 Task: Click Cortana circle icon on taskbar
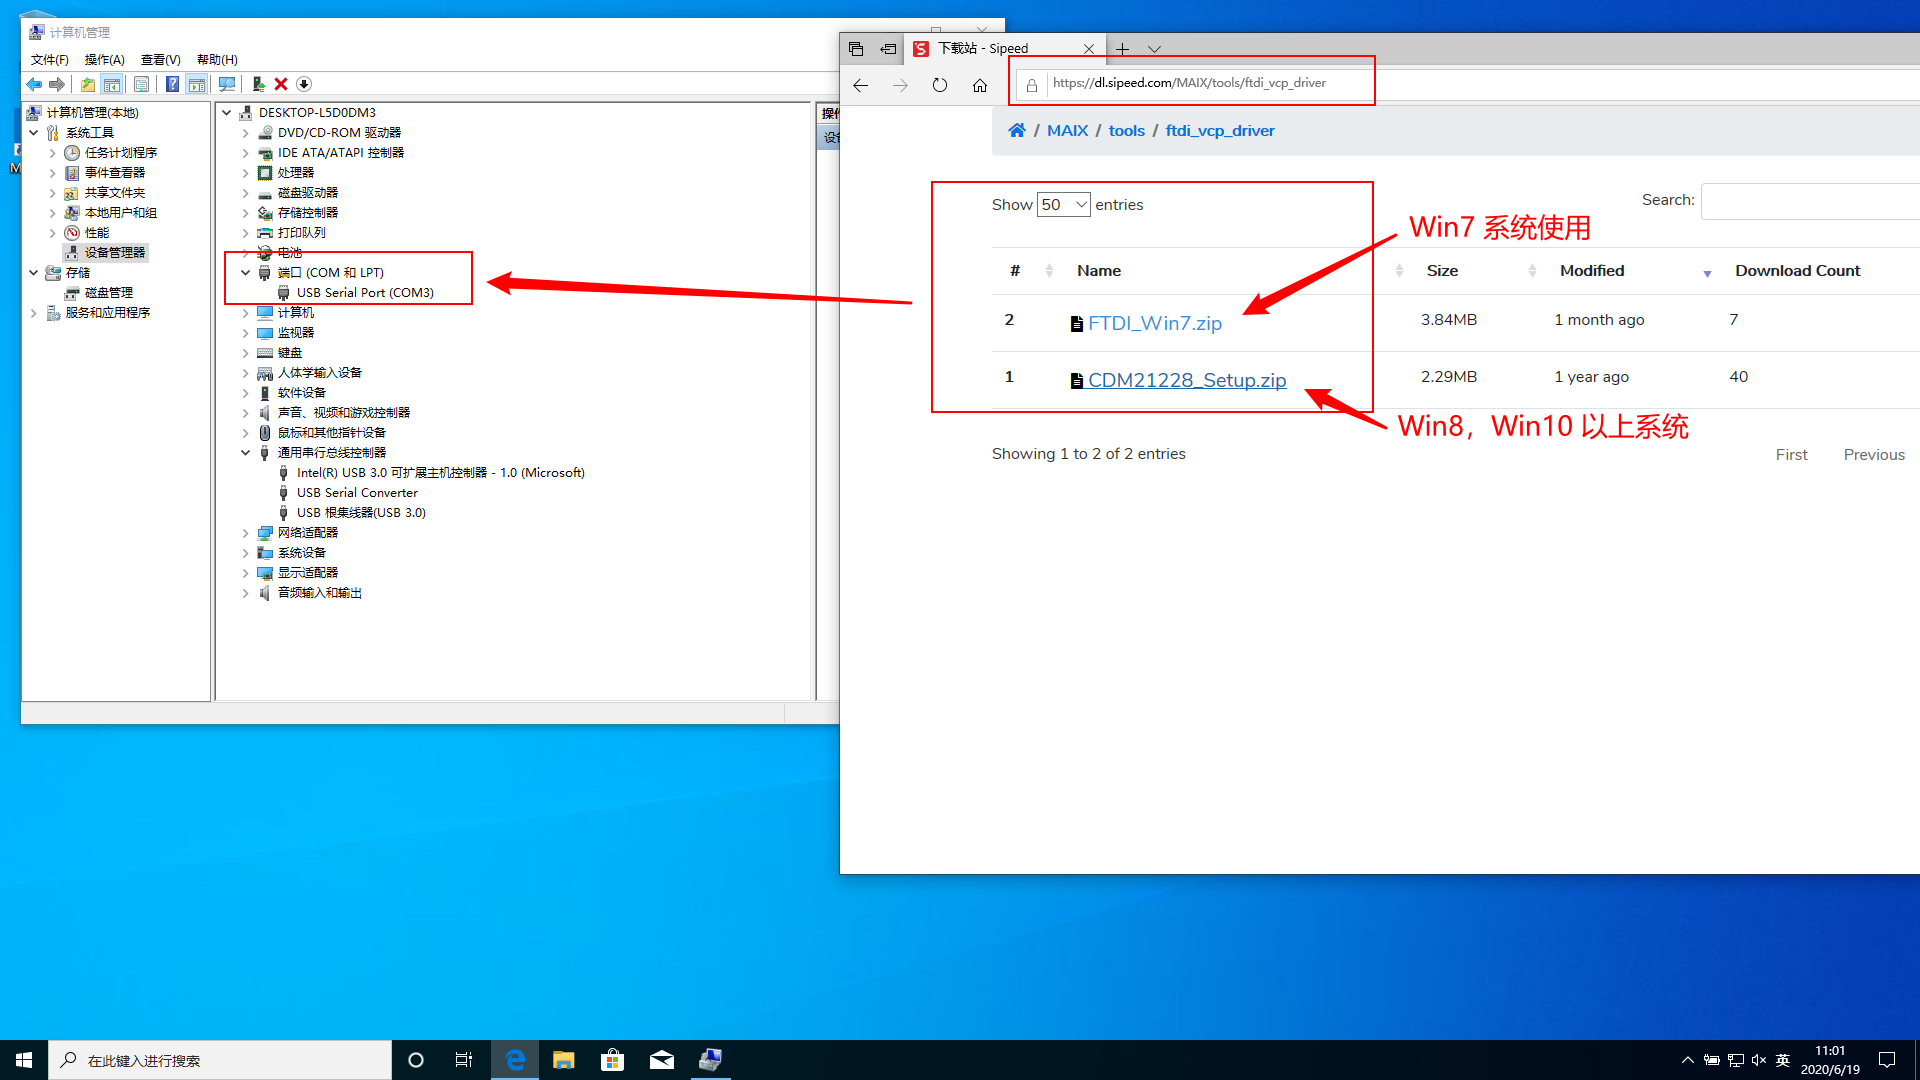pos(416,1060)
